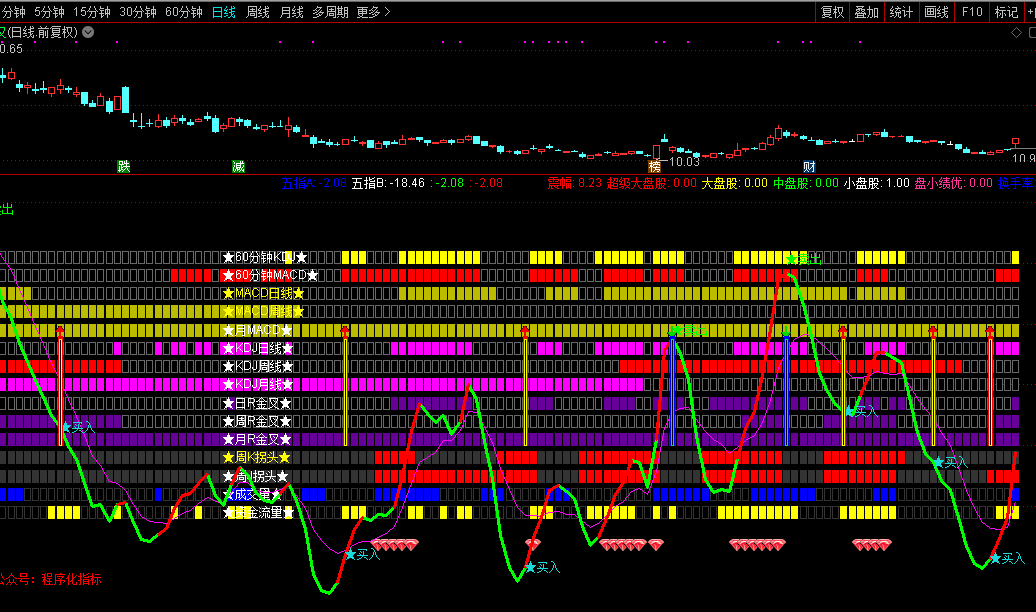Expand the 更多 periods menu
1036x612 pixels.
pos(372,12)
